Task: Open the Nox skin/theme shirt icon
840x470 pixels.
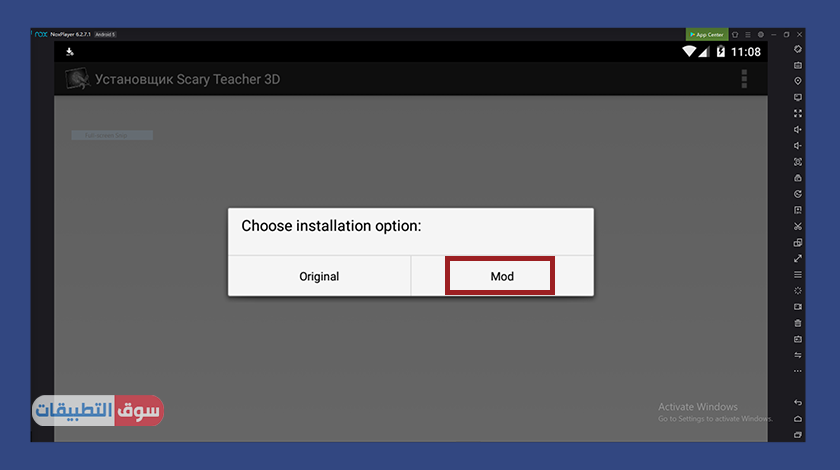Action: tap(735, 34)
